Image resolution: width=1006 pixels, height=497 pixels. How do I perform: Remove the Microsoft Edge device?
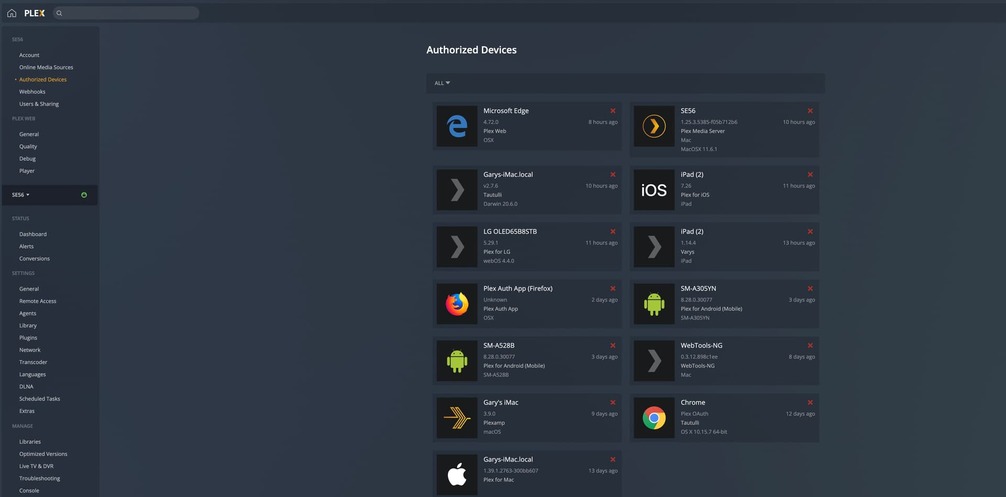point(613,111)
